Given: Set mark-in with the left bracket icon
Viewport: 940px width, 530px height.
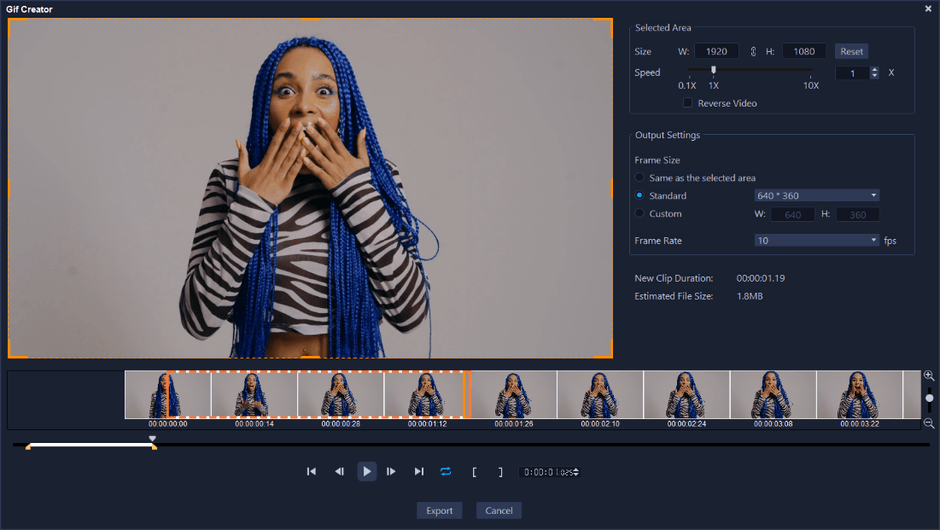Looking at the screenshot, I should click(x=475, y=471).
